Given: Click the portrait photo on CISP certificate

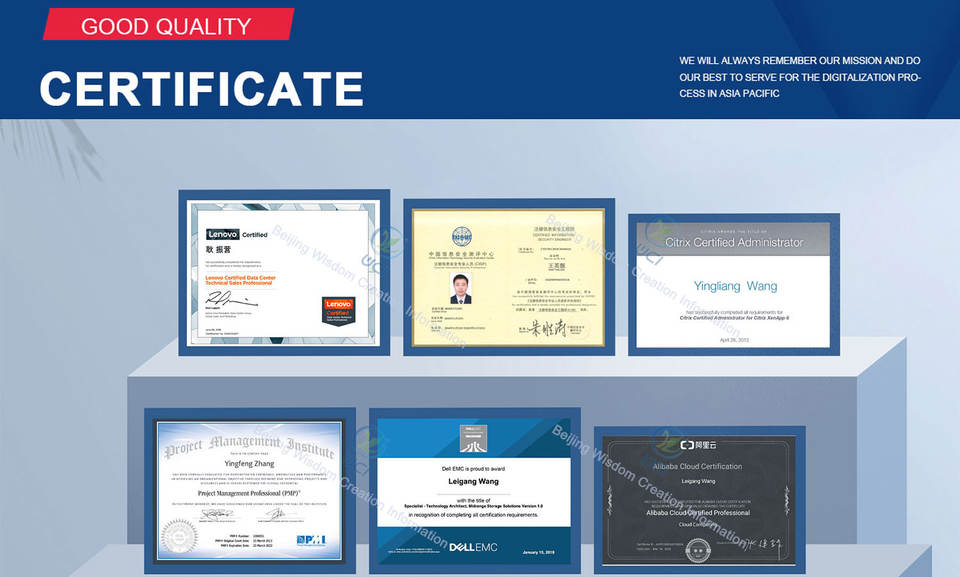Looking at the screenshot, I should tap(461, 288).
